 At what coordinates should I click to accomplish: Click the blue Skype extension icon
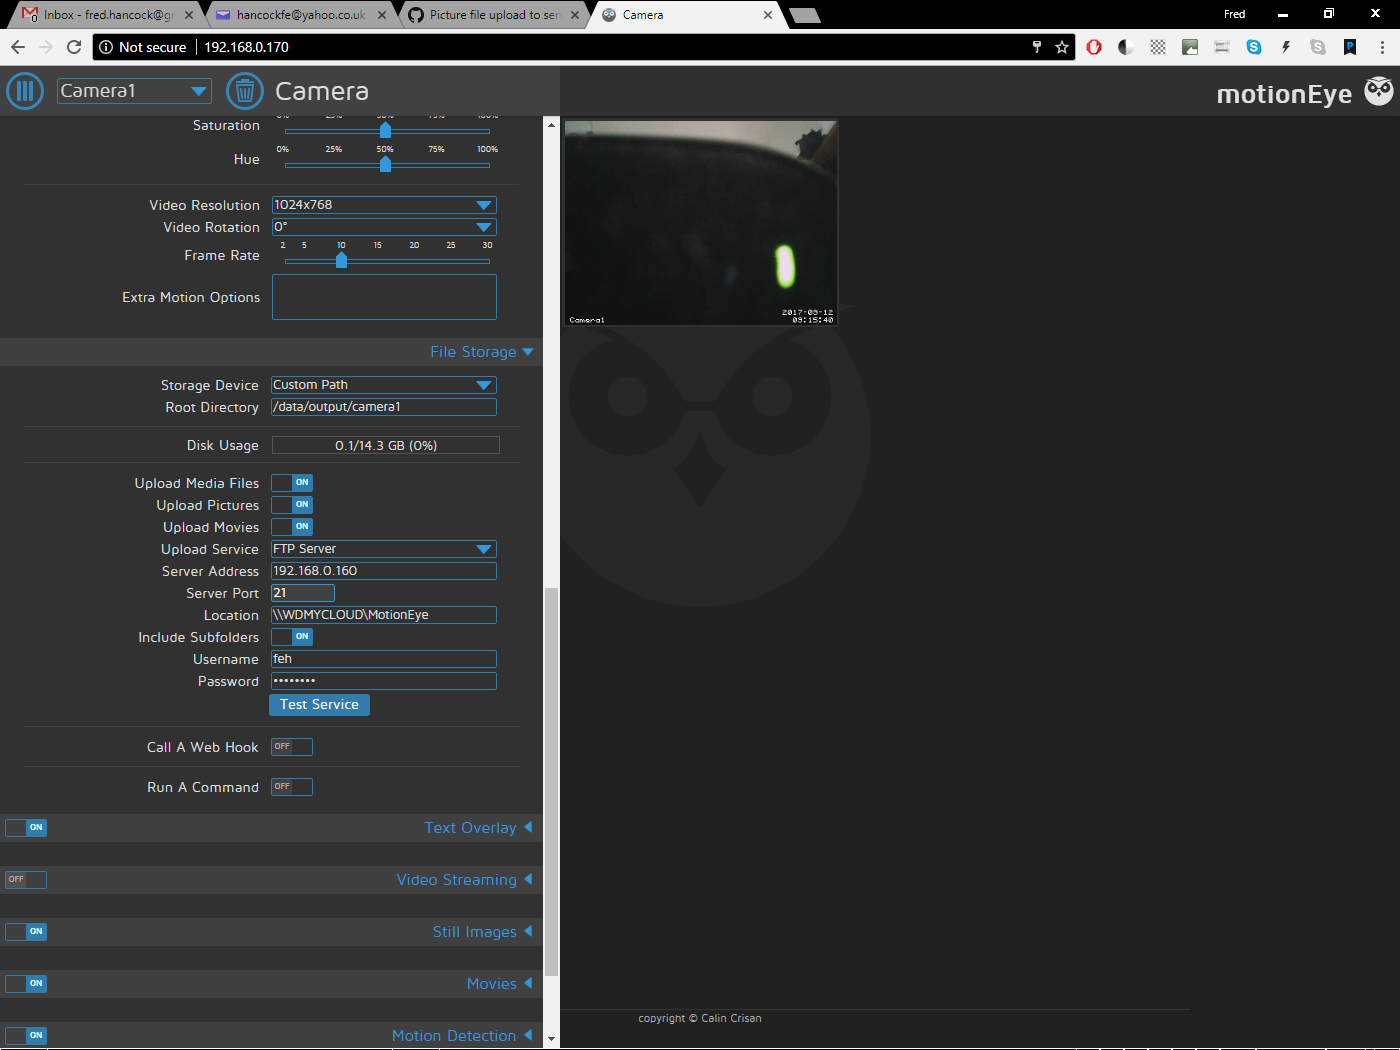coord(1254,47)
